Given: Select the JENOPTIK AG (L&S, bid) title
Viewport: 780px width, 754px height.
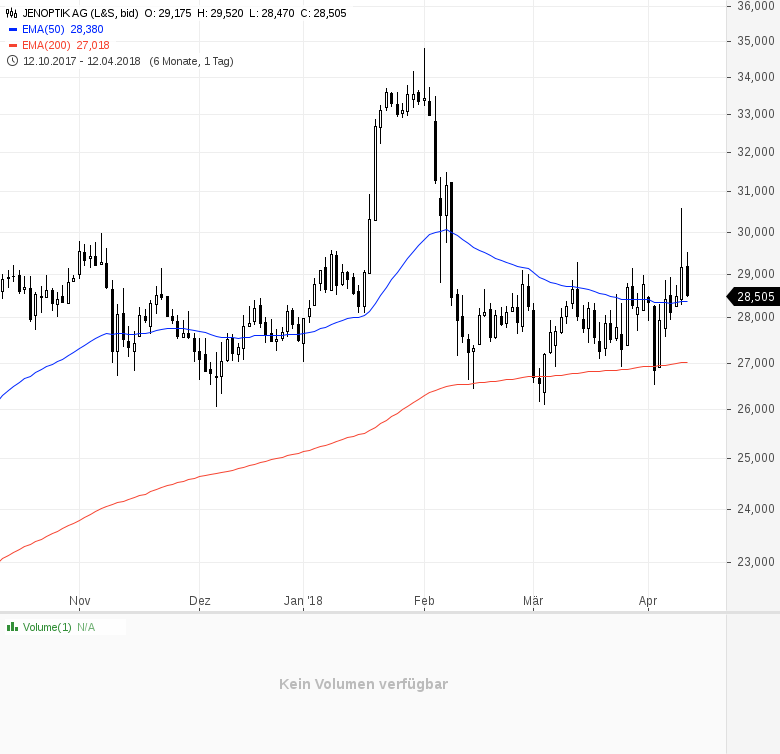Looking at the screenshot, I should [x=81, y=13].
